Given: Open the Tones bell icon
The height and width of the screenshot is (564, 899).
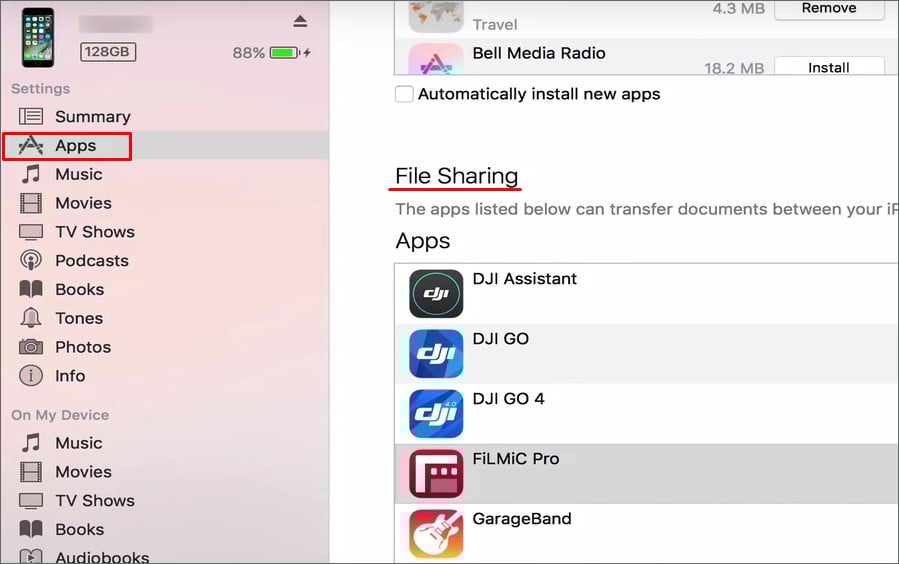Looking at the screenshot, I should pyautogui.click(x=31, y=318).
